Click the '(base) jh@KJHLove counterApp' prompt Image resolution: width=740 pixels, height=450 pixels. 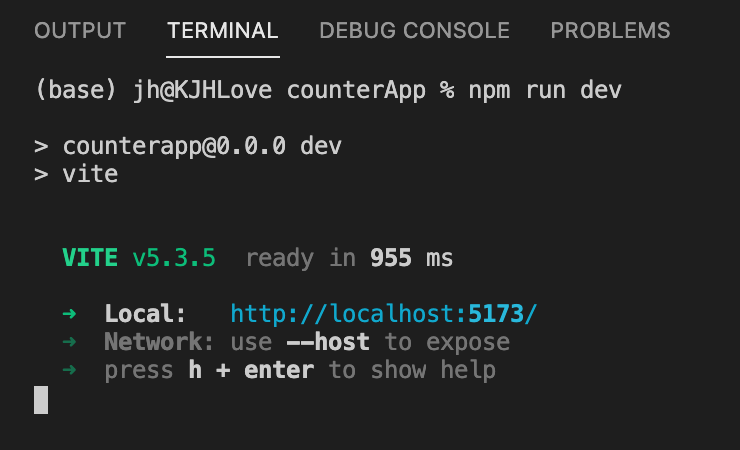(x=230, y=90)
